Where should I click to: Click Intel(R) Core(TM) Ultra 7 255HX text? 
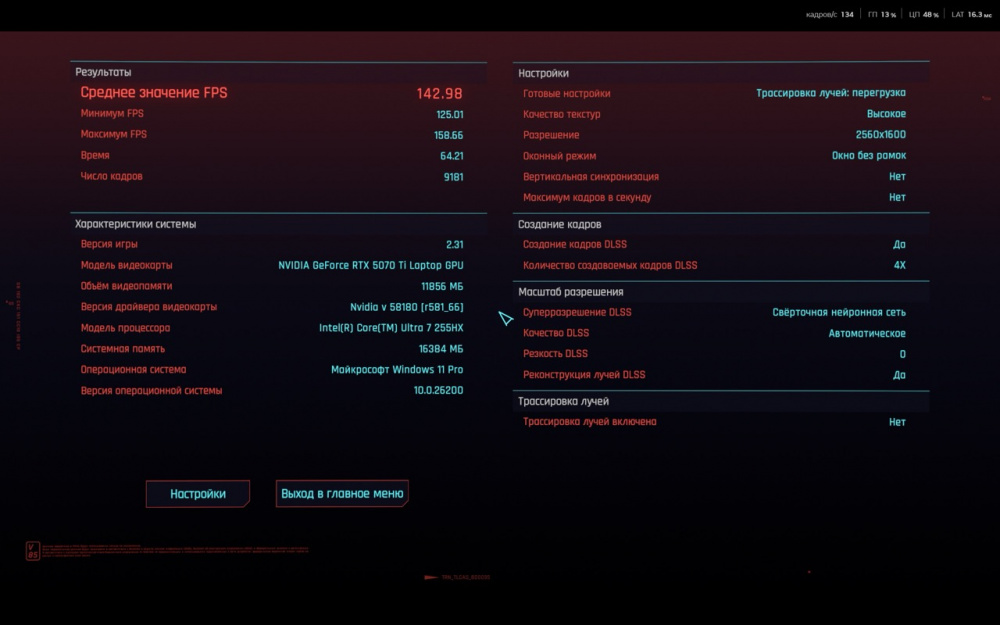[391, 328]
